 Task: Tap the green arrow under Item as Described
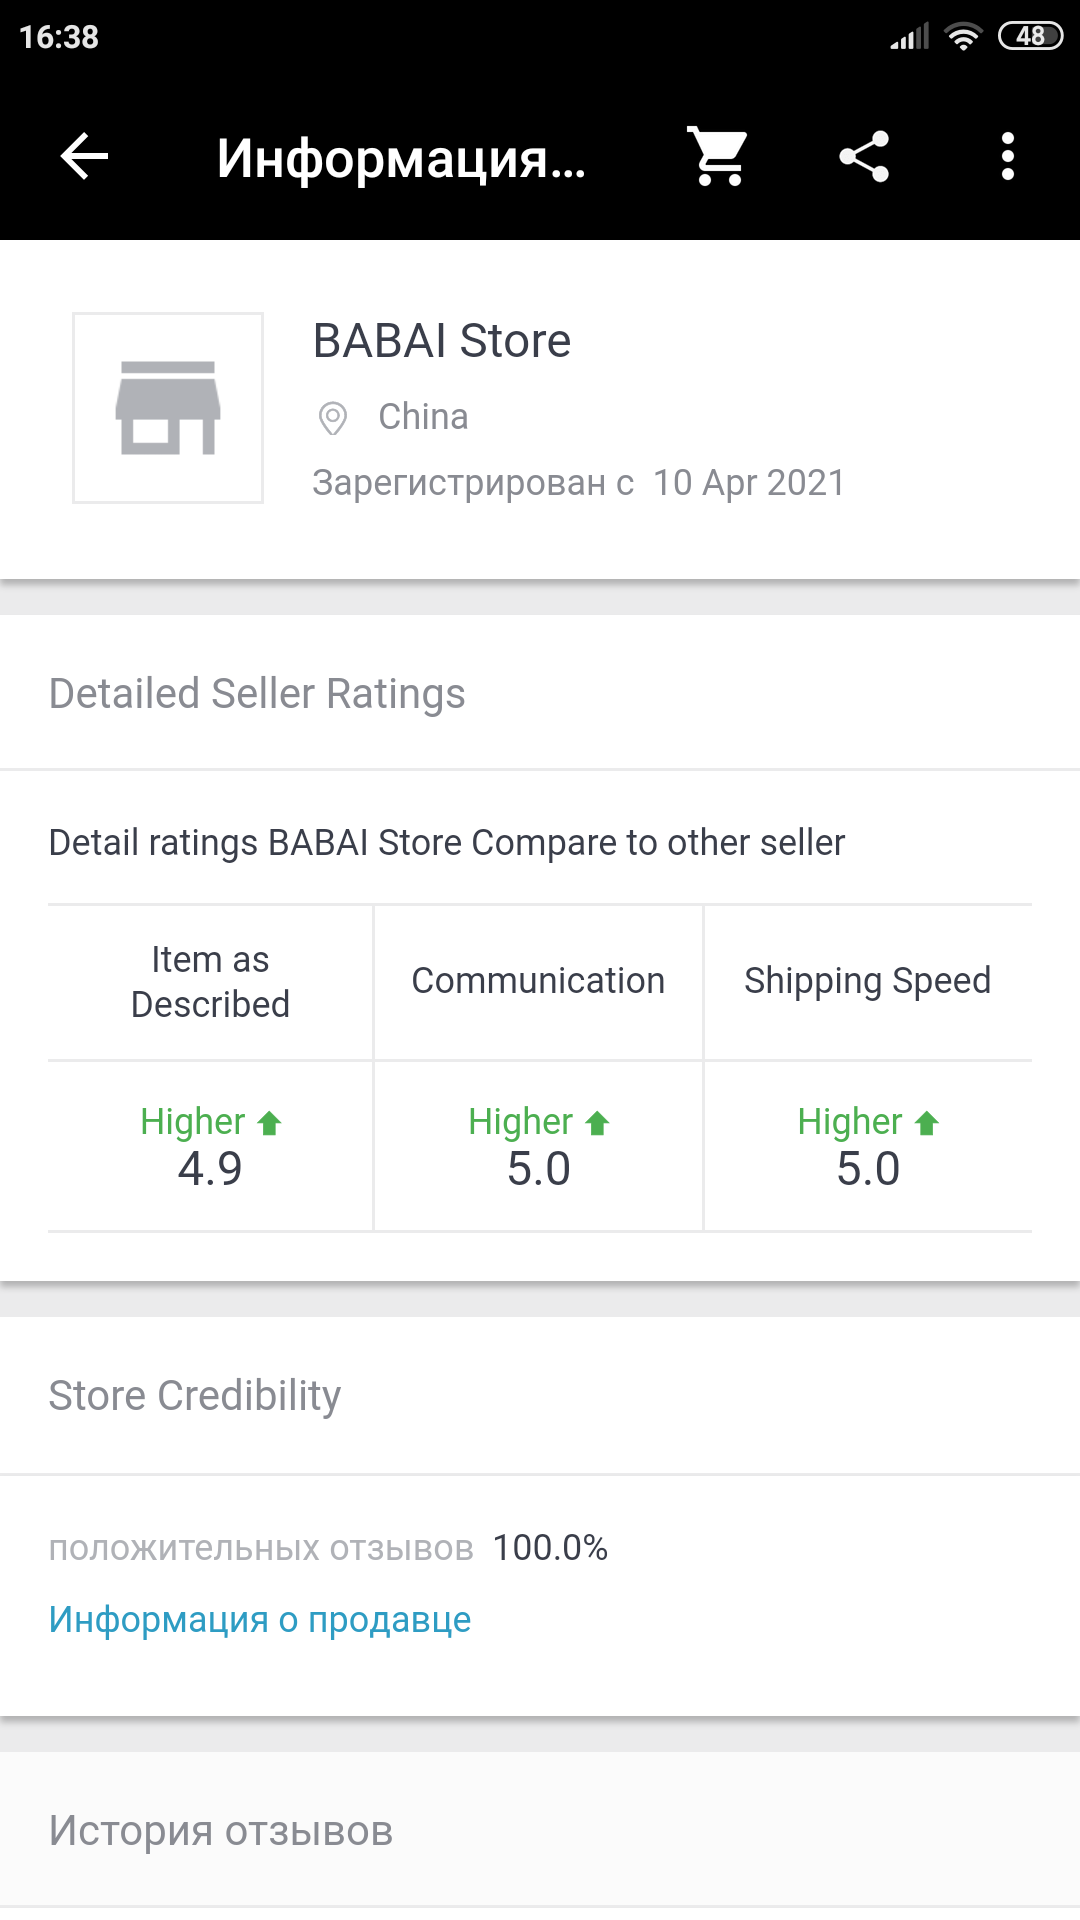269,1123
